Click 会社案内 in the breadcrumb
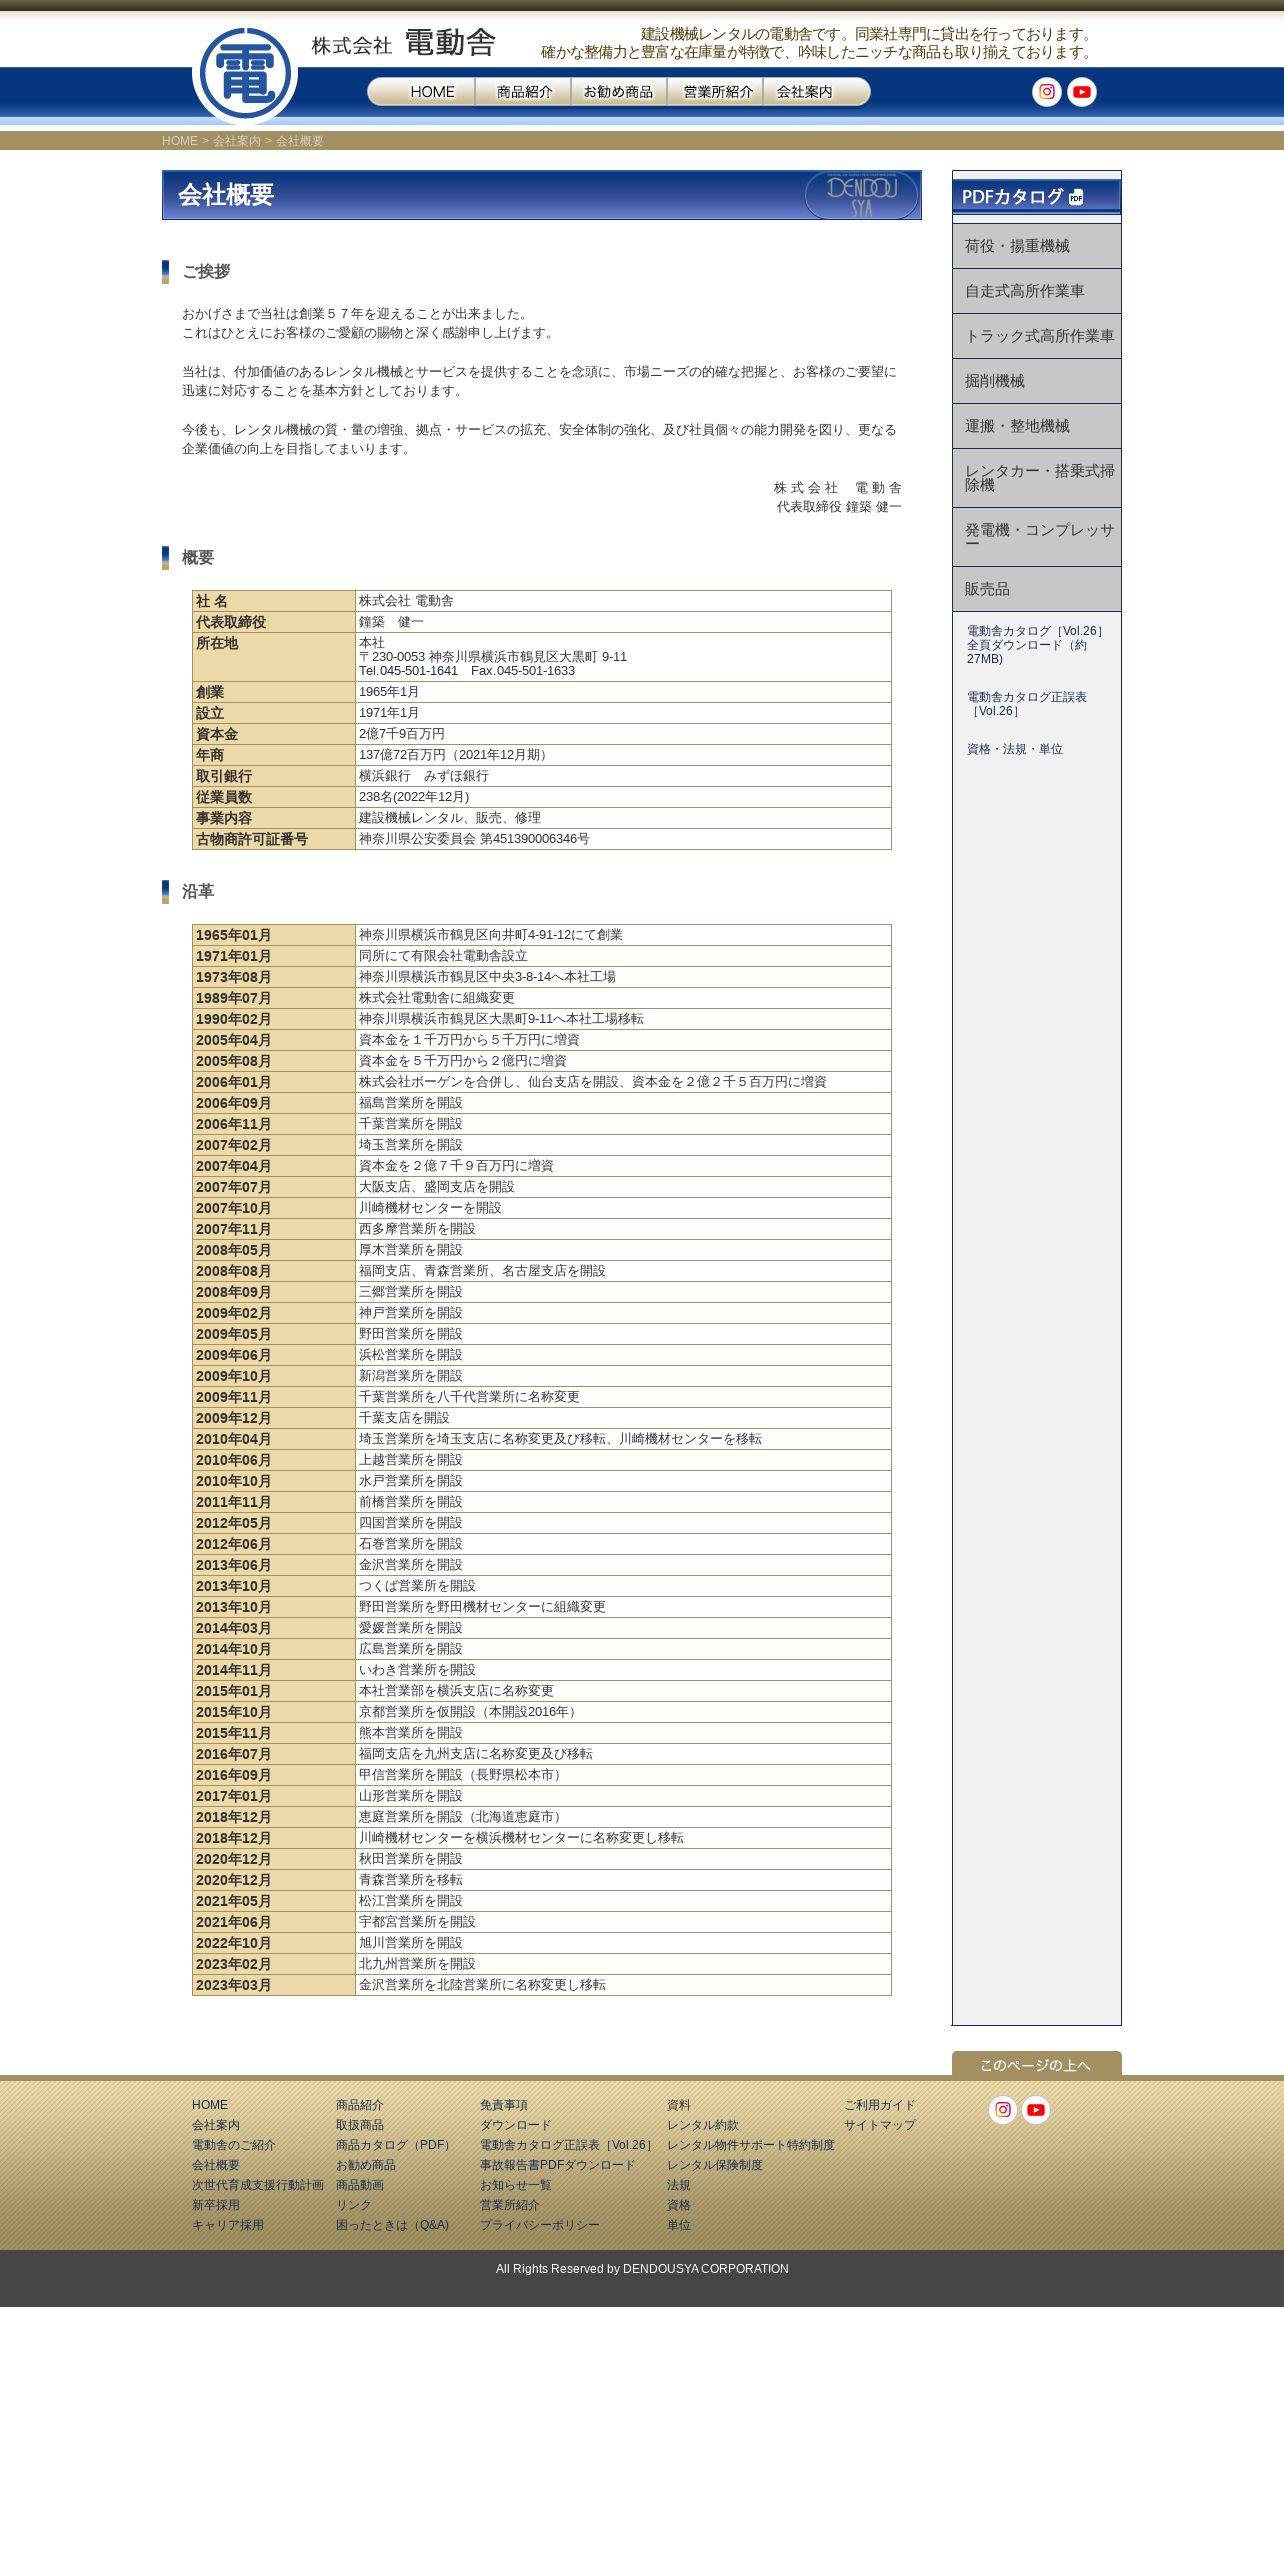The width and height of the screenshot is (1284, 2568). coord(237,141)
